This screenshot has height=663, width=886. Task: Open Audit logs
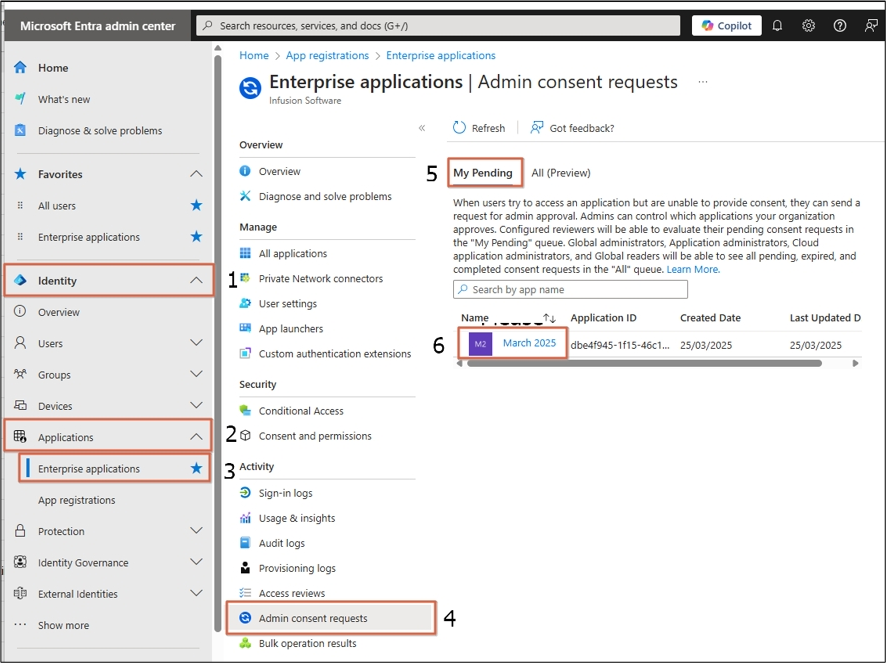tap(281, 543)
